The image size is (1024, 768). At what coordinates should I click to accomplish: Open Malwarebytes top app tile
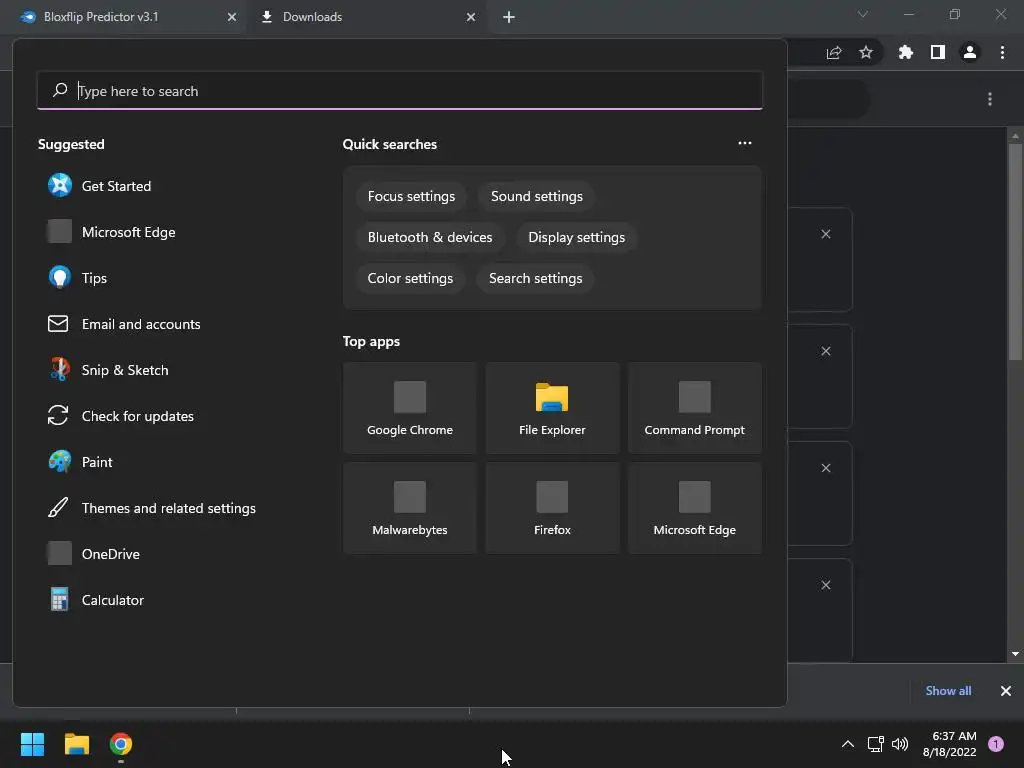(x=409, y=508)
